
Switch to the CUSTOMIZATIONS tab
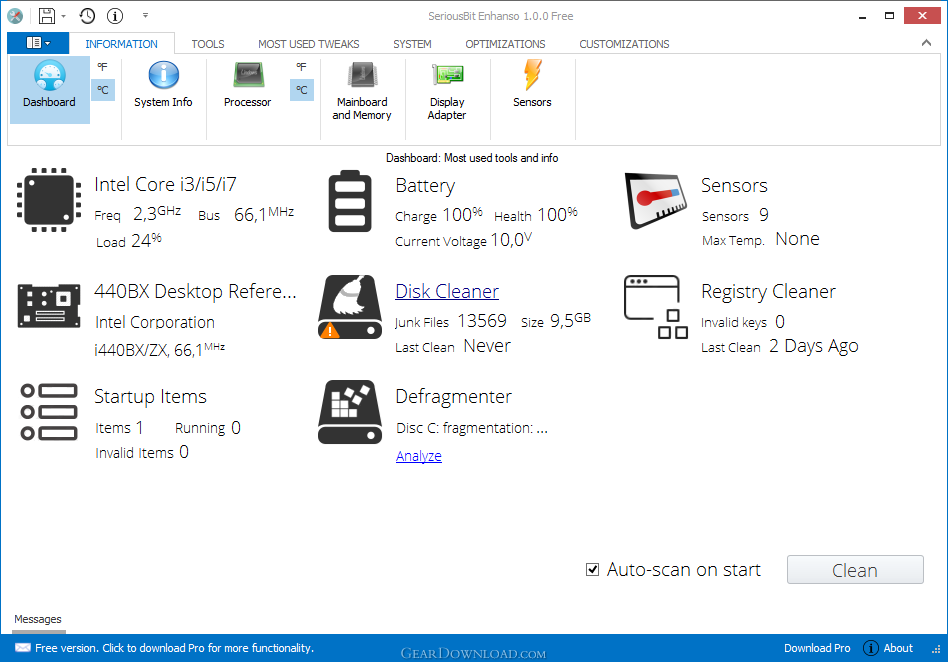(625, 44)
